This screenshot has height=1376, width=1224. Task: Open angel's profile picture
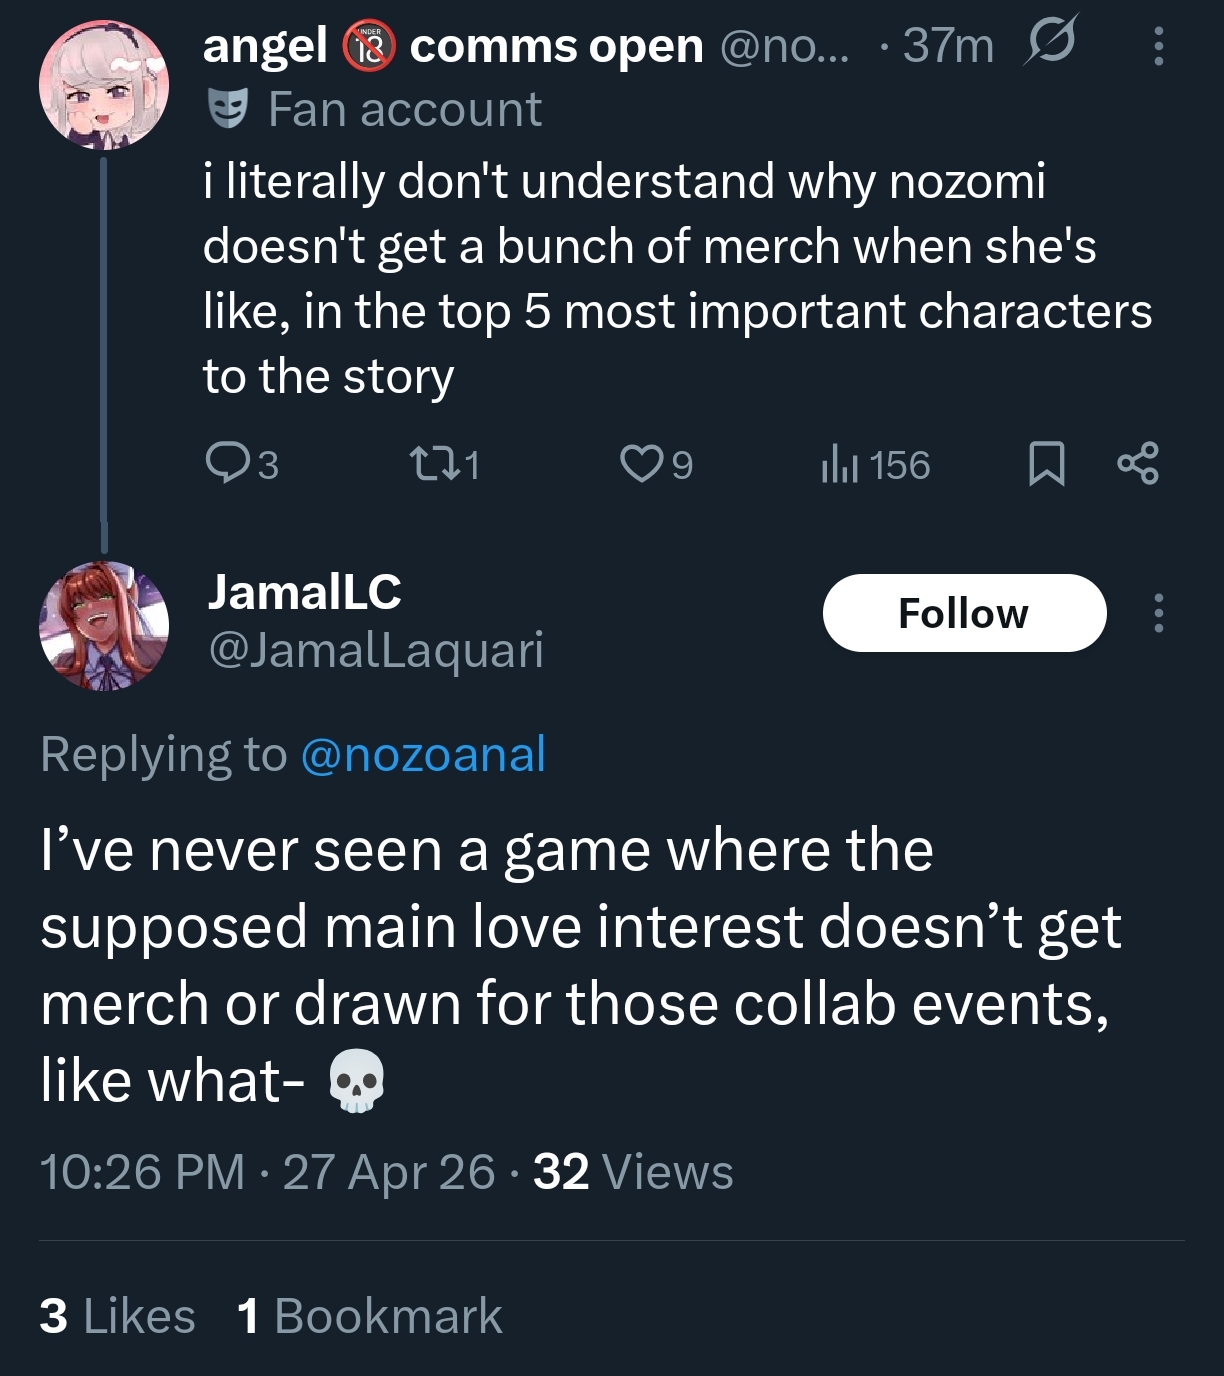[104, 85]
